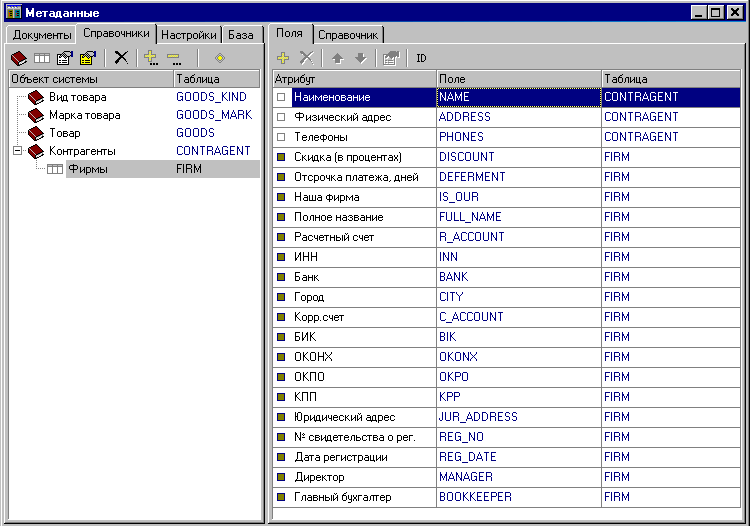Click the MANAGER field cell
Viewport: 750px width, 526px height.
(x=519, y=477)
